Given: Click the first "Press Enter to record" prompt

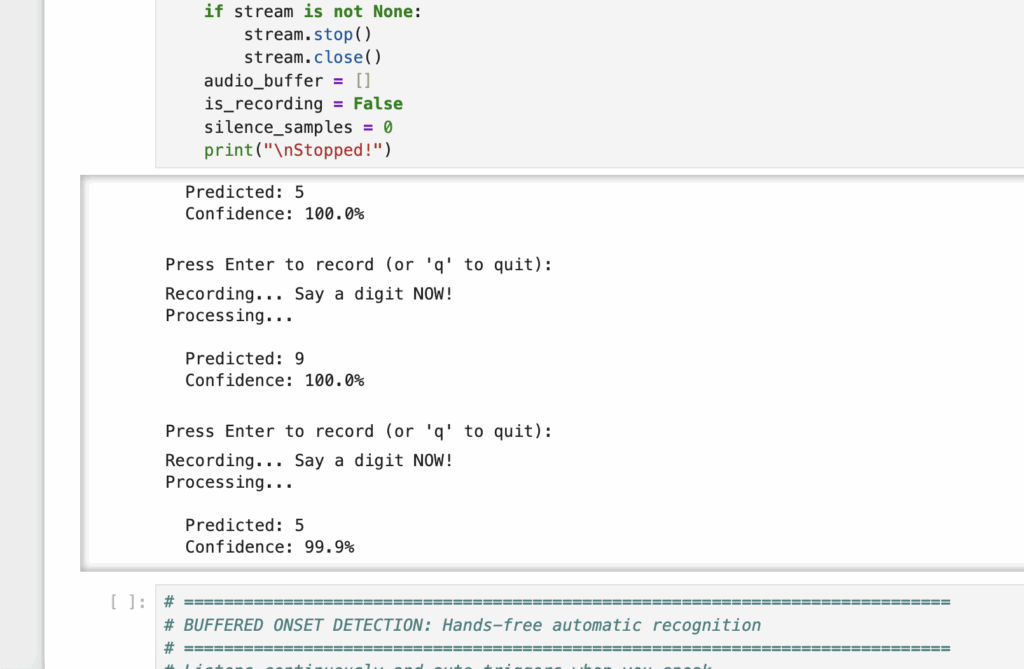Looking at the screenshot, I should tap(358, 265).
